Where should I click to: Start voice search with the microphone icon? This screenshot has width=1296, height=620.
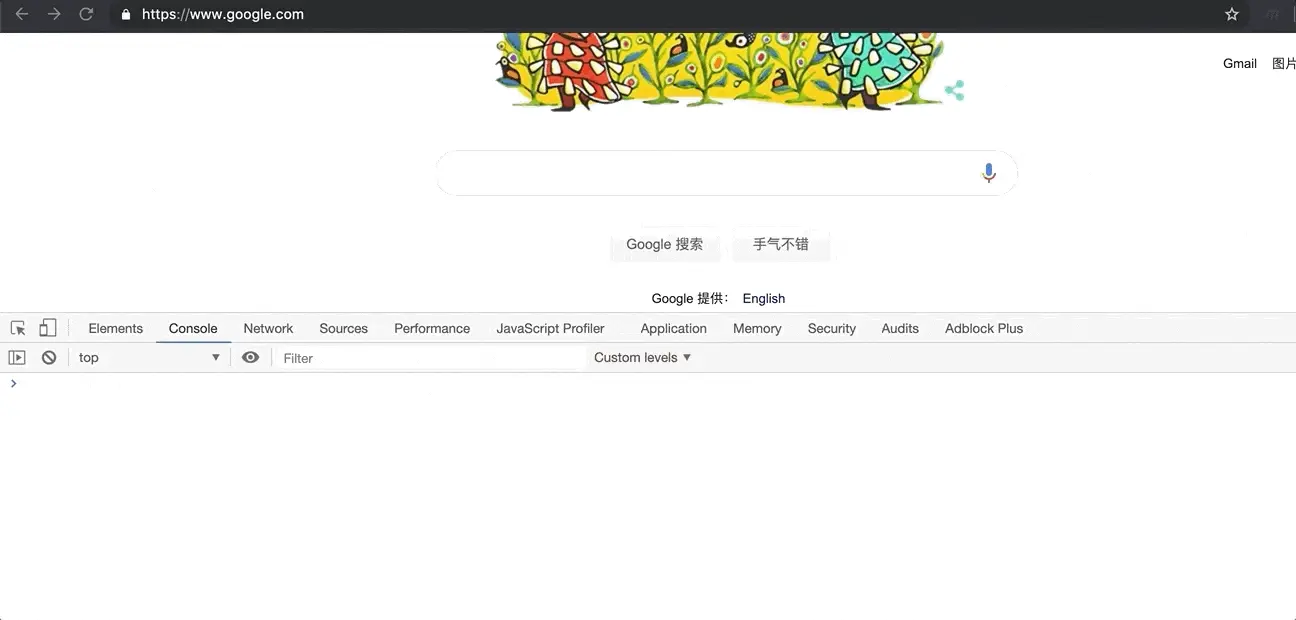pos(988,173)
